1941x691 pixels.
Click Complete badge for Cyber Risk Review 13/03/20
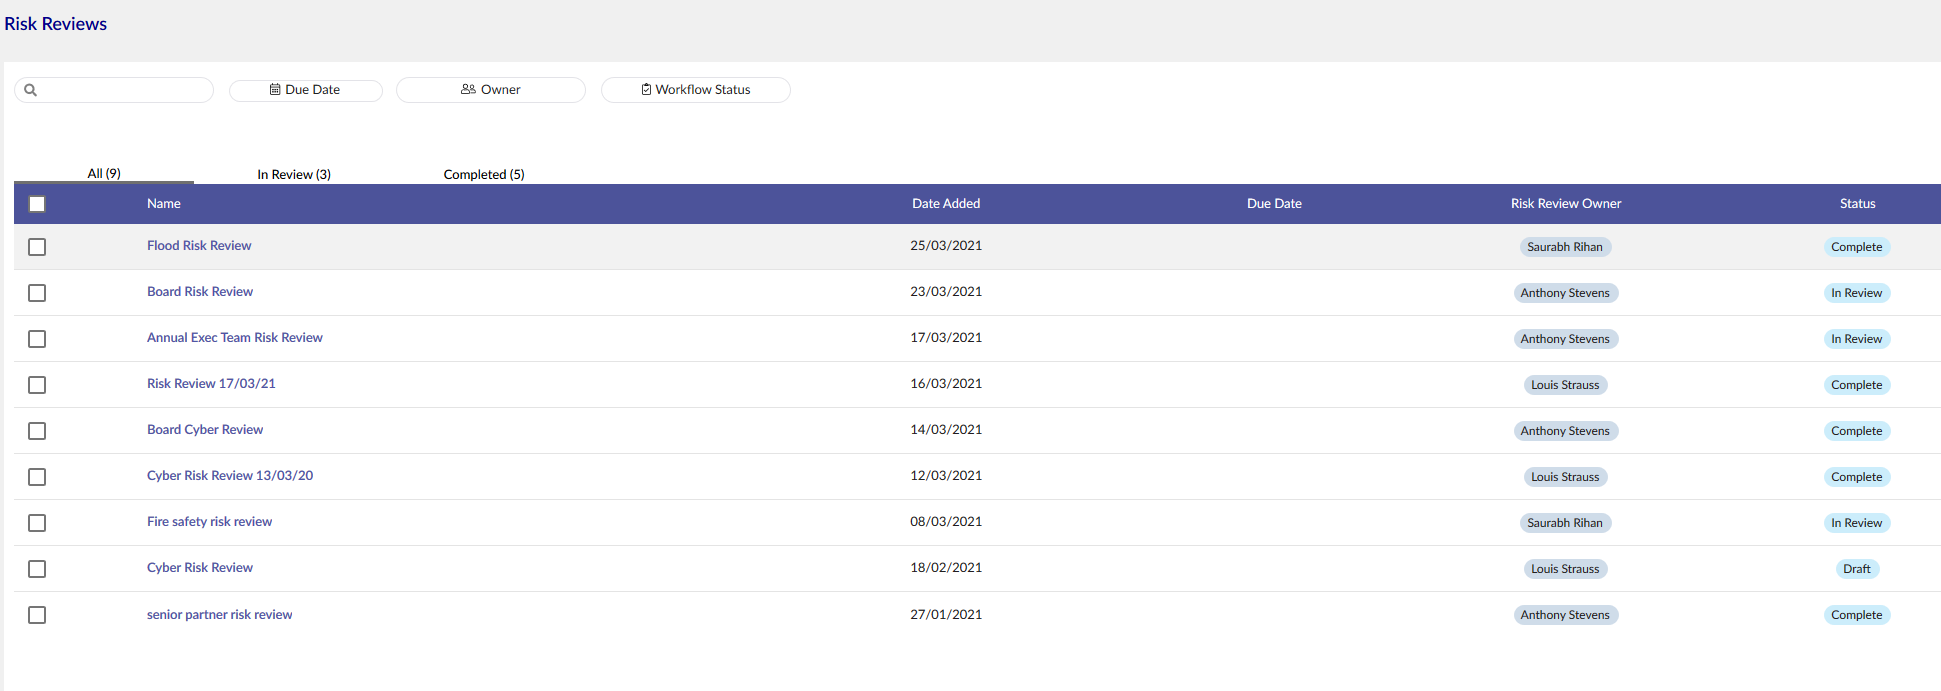tap(1857, 477)
